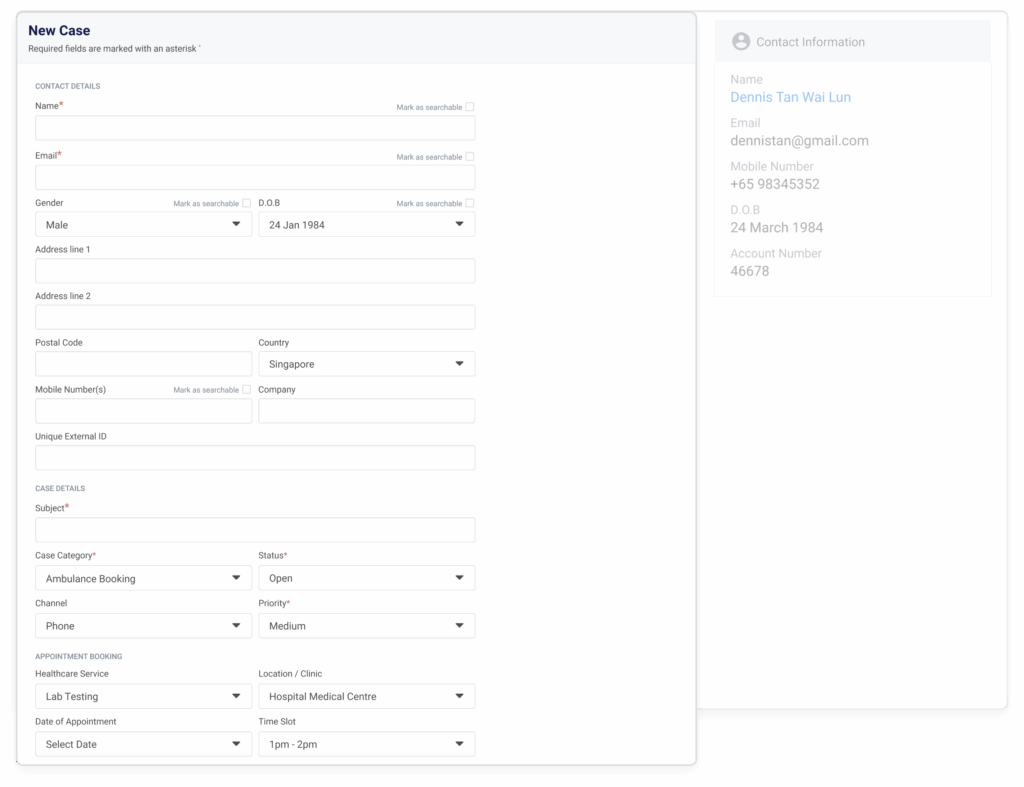Screen dimensions: 1024x787
Task: Enable Mark as searchable for D.O.B
Action: coord(470,203)
